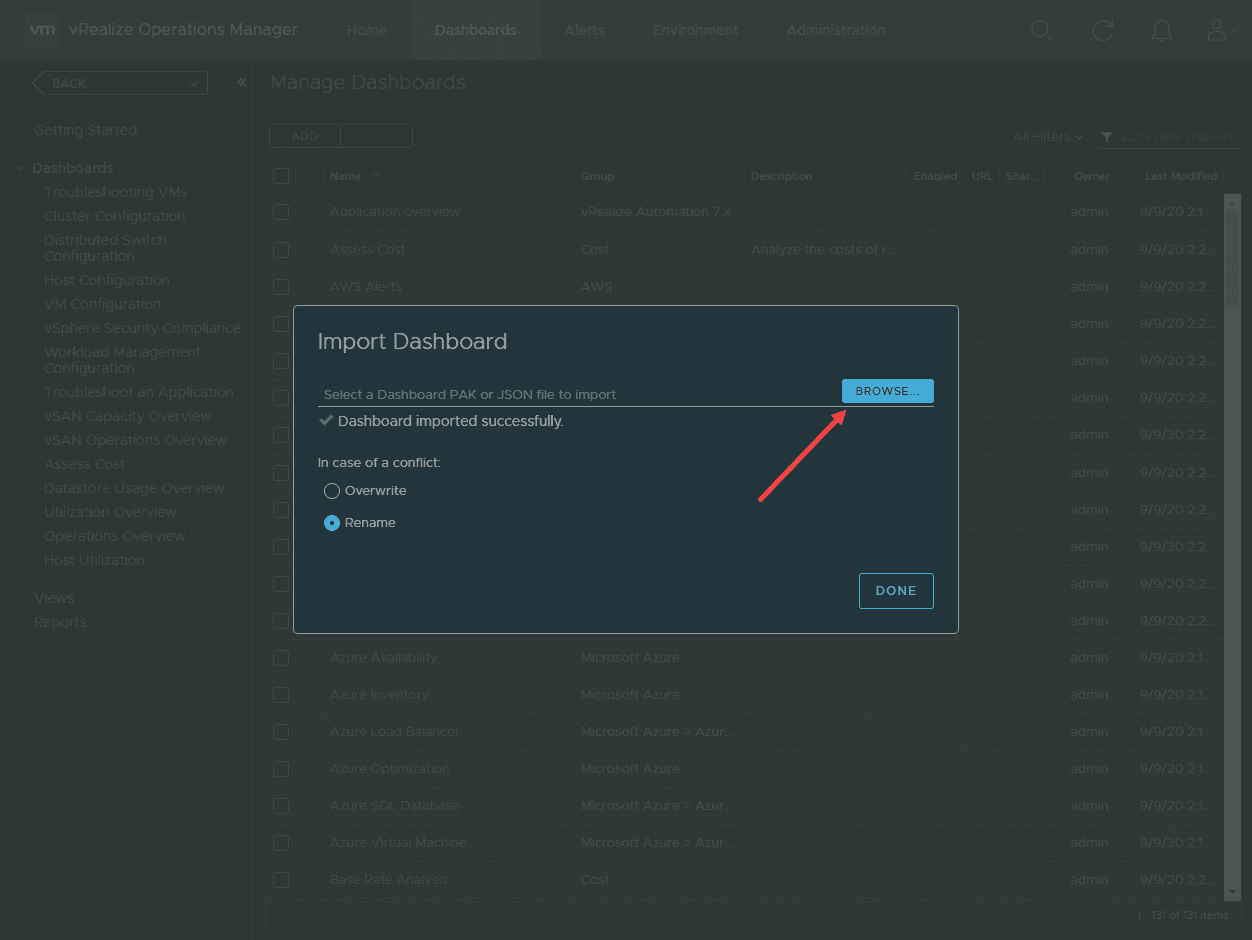
Task: Collapse the sidebar using the double-chevron icon
Action: [x=240, y=83]
